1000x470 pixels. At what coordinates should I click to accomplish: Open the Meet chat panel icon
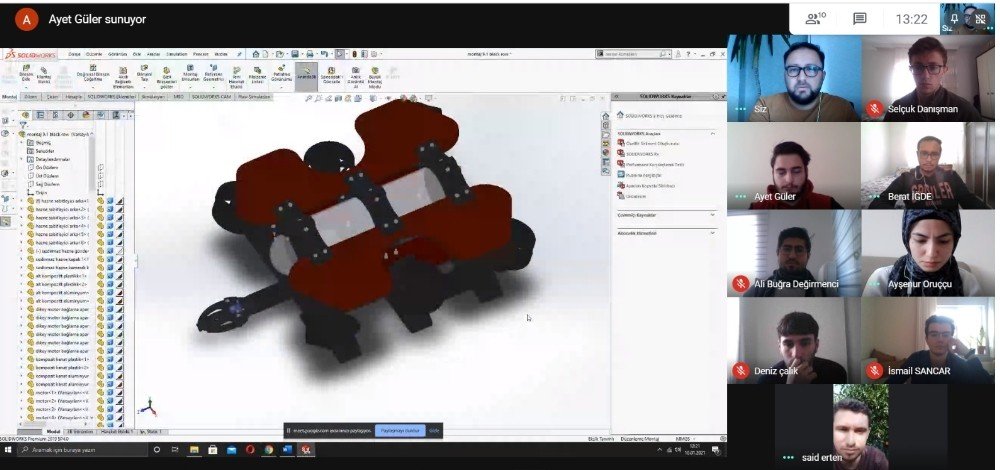click(860, 19)
